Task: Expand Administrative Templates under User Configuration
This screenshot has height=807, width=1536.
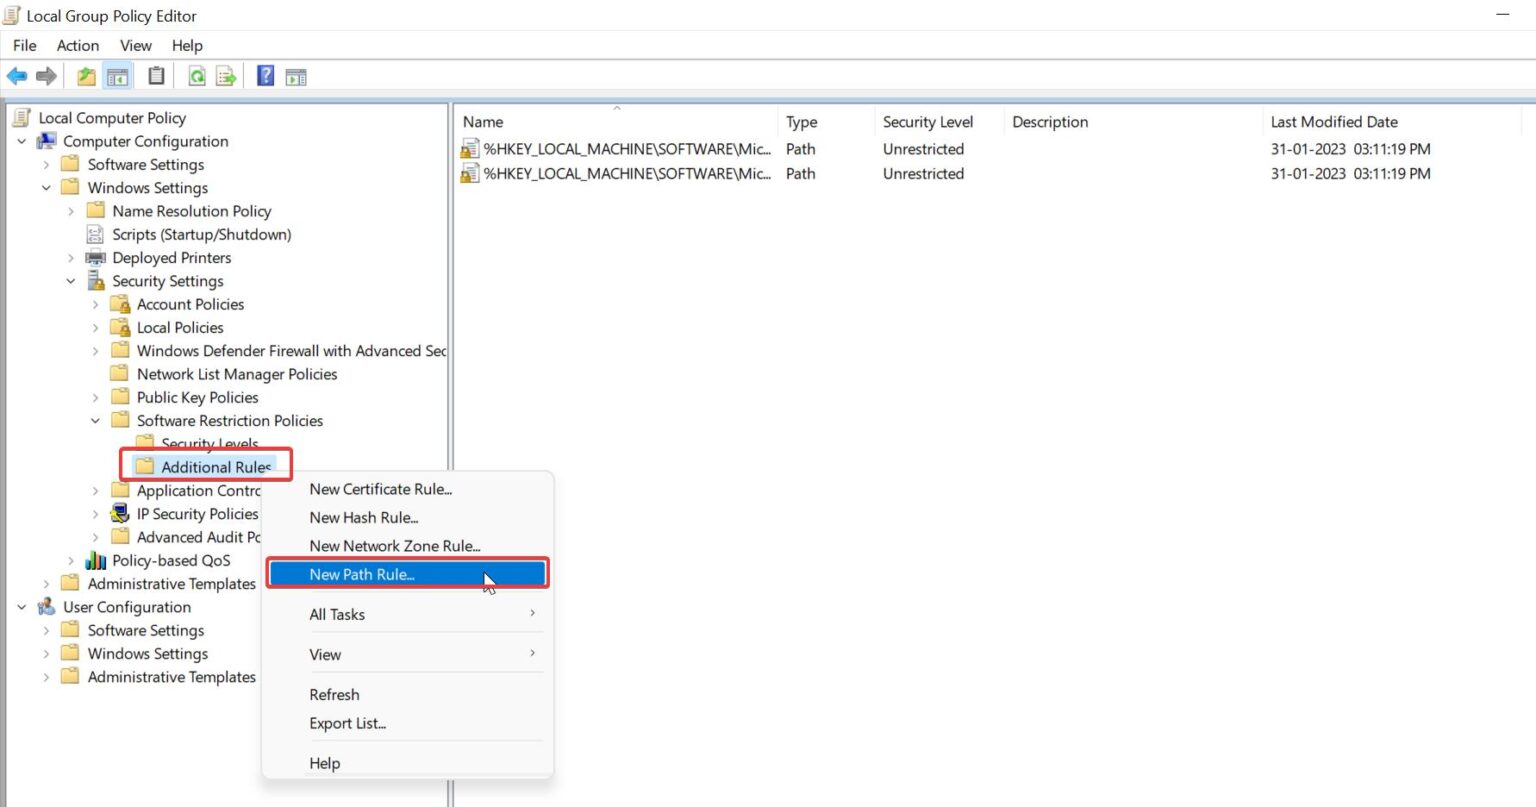Action: pyautogui.click(x=46, y=677)
